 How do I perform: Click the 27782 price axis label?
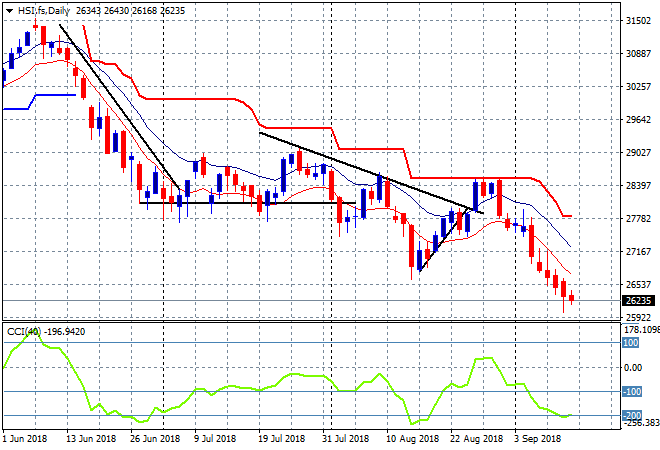(638, 218)
